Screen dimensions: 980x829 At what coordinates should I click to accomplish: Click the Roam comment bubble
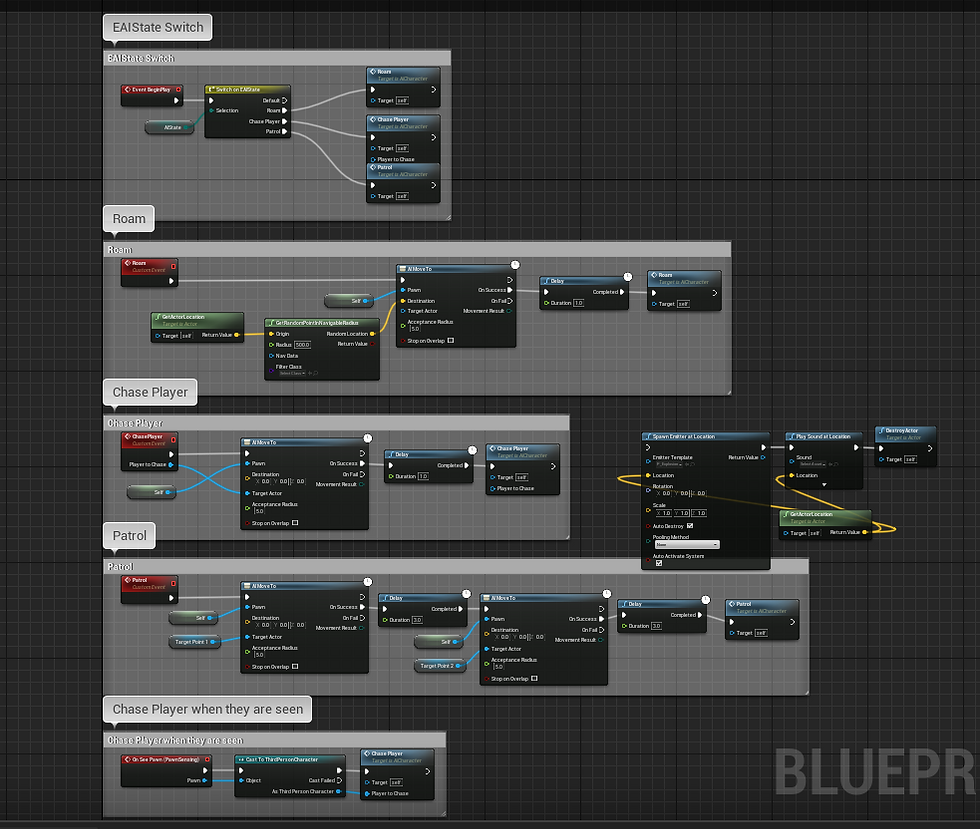tap(129, 219)
